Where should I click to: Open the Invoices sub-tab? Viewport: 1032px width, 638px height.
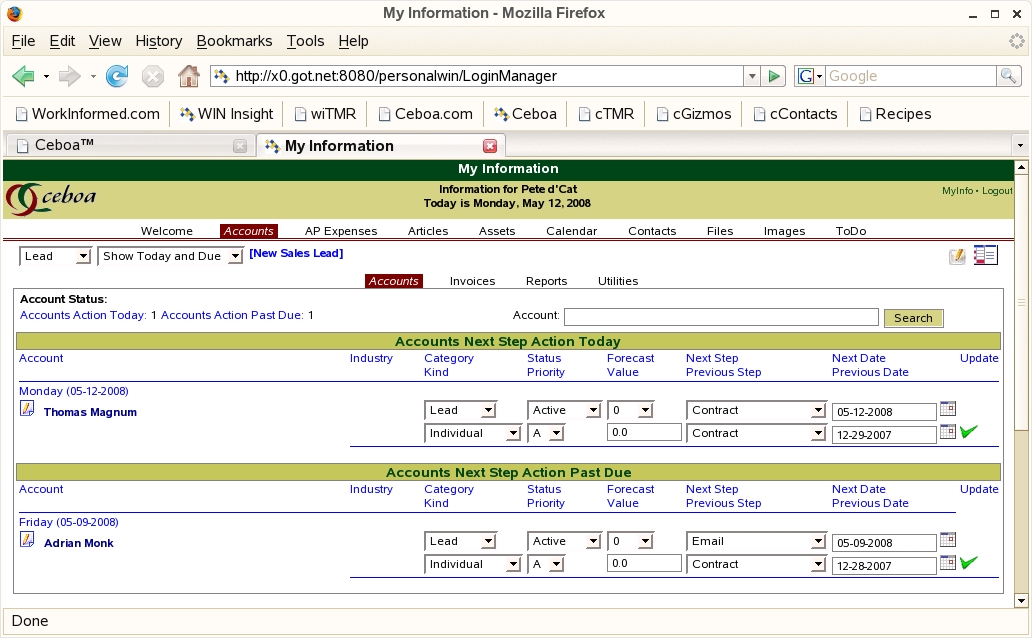point(472,281)
